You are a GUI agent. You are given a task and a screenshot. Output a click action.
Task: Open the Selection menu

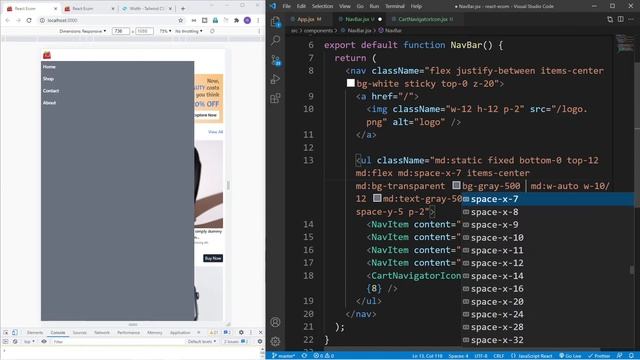(x=322, y=6)
